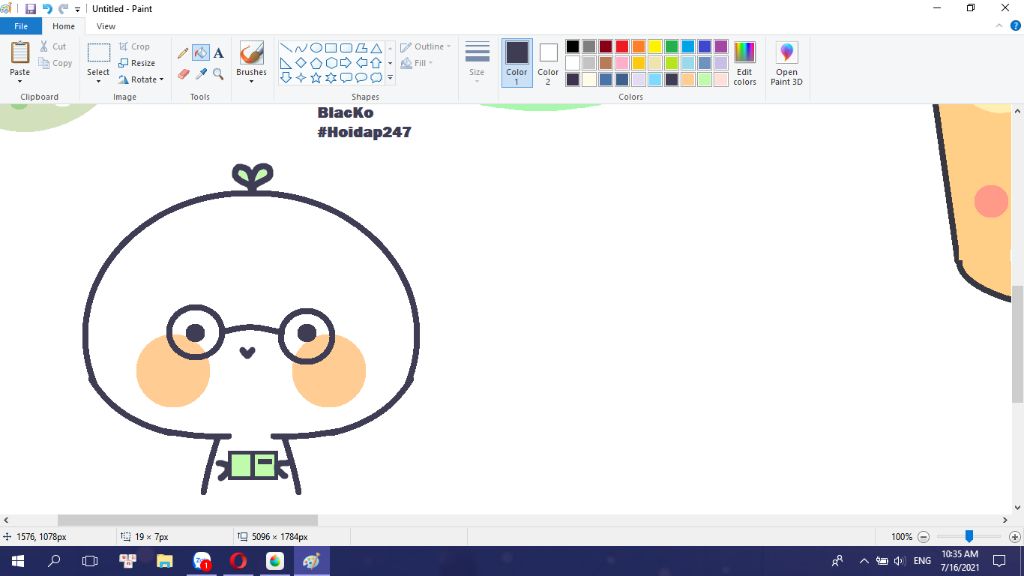
Task: Choose the Oval shape
Action: click(315, 48)
